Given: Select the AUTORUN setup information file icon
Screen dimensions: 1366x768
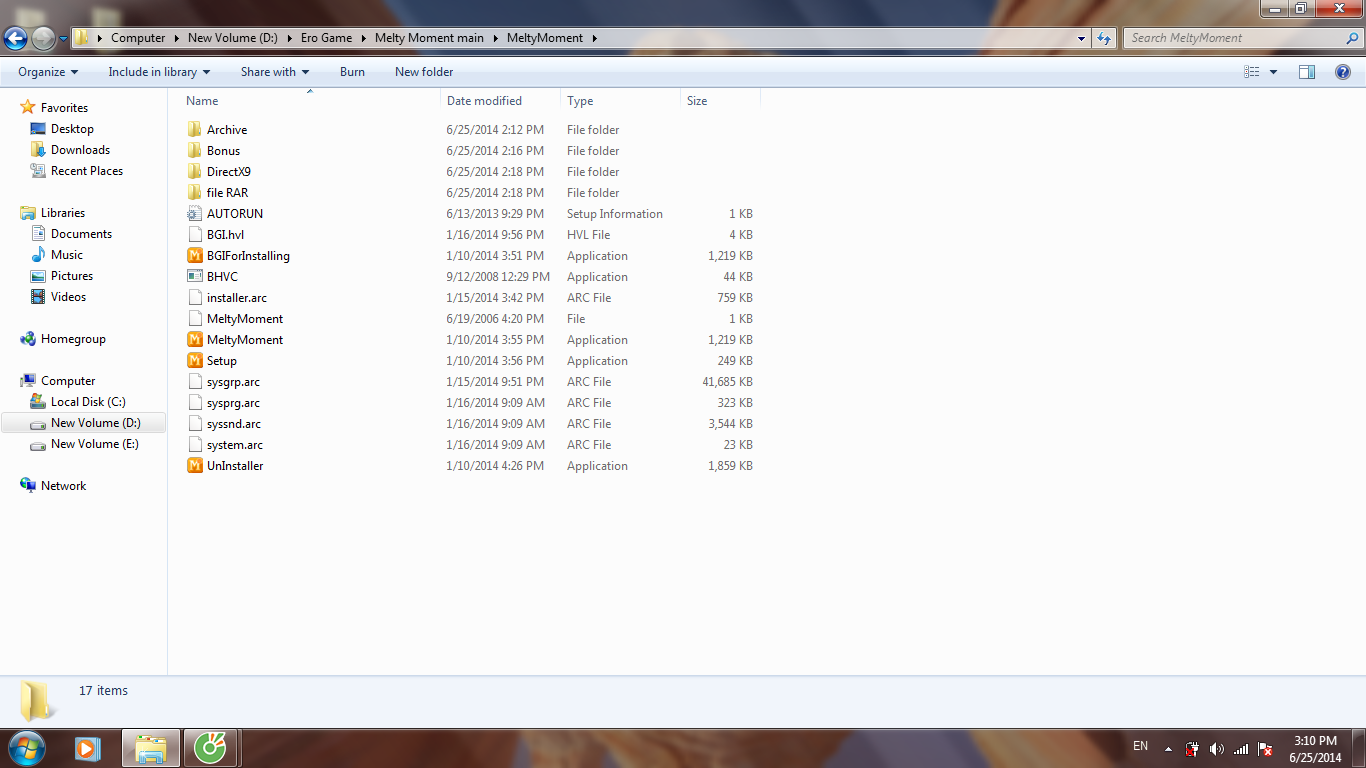Looking at the screenshot, I should (195, 214).
